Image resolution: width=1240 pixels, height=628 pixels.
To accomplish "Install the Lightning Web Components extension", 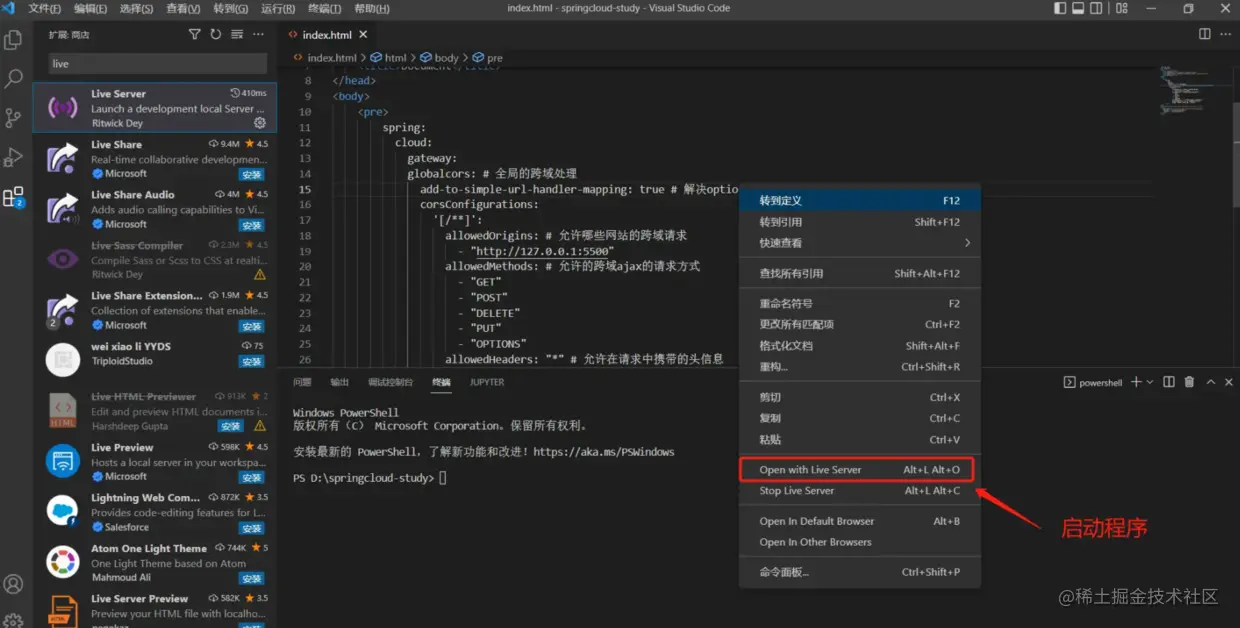I will [252, 528].
